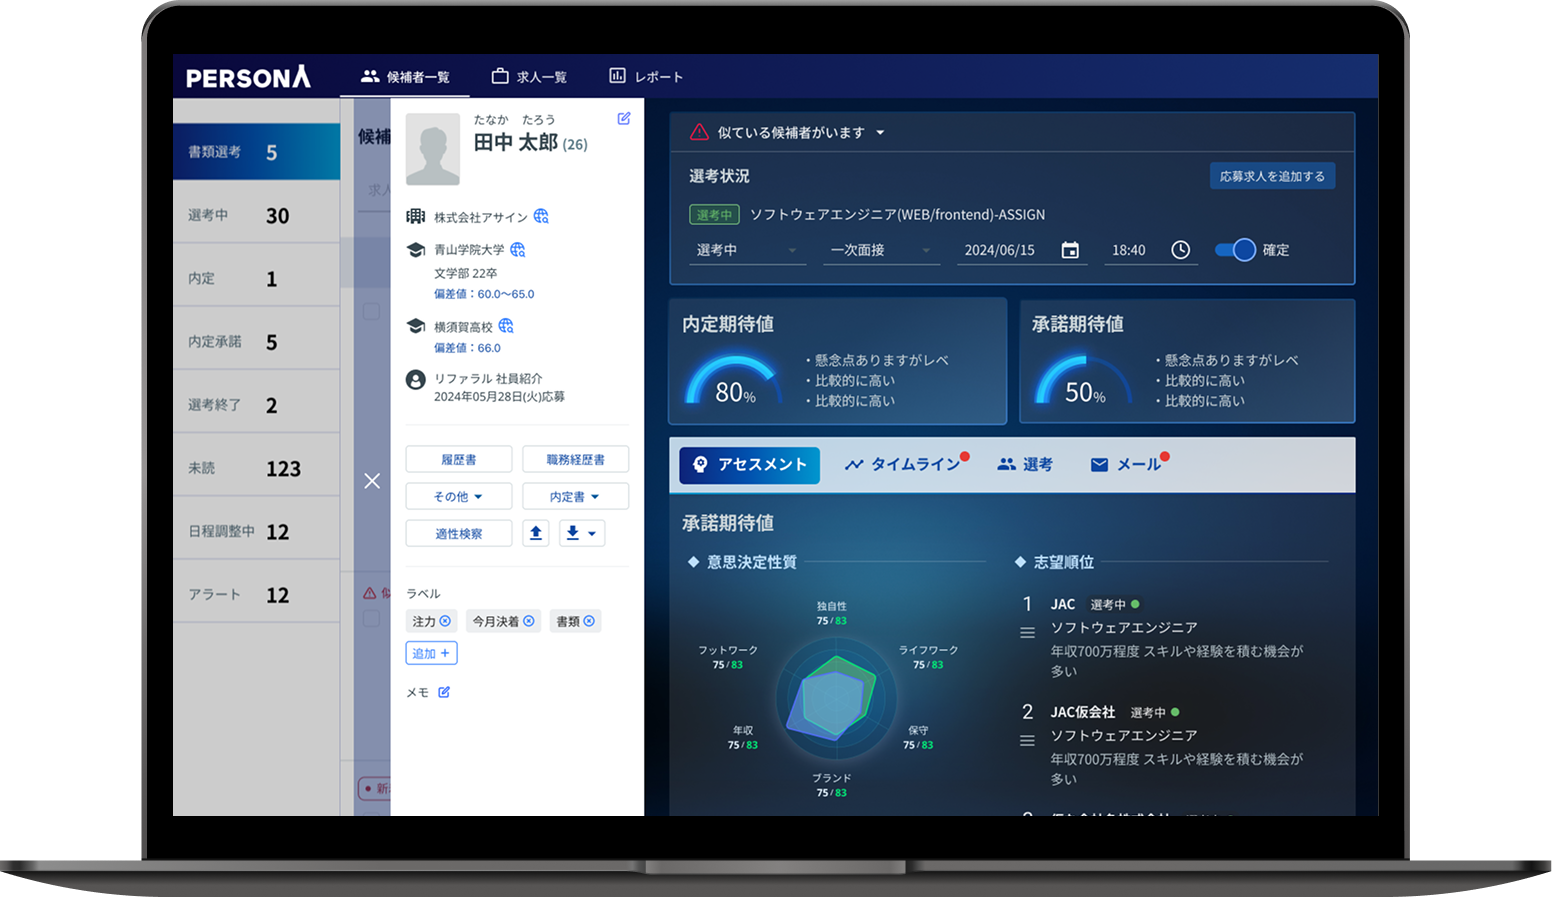Image resolution: width=1552 pixels, height=898 pixels.
Task: Expand the 内定書 dropdown
Action: [576, 497]
